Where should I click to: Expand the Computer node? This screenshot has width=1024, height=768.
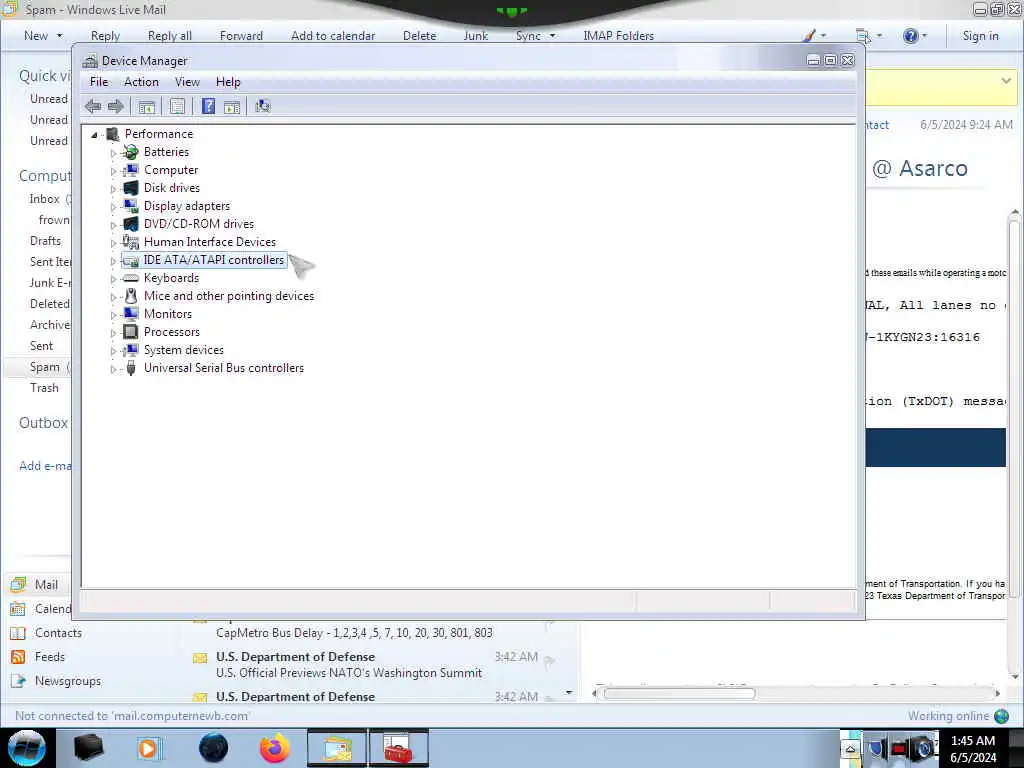tap(113, 170)
